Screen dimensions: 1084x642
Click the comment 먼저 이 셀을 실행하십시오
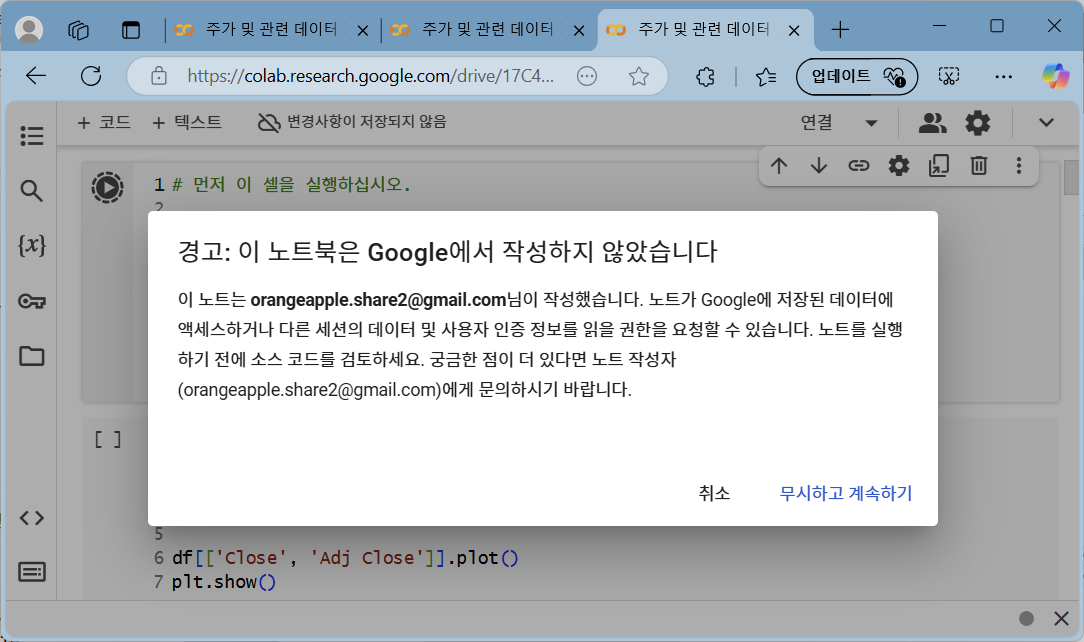[x=291, y=185]
